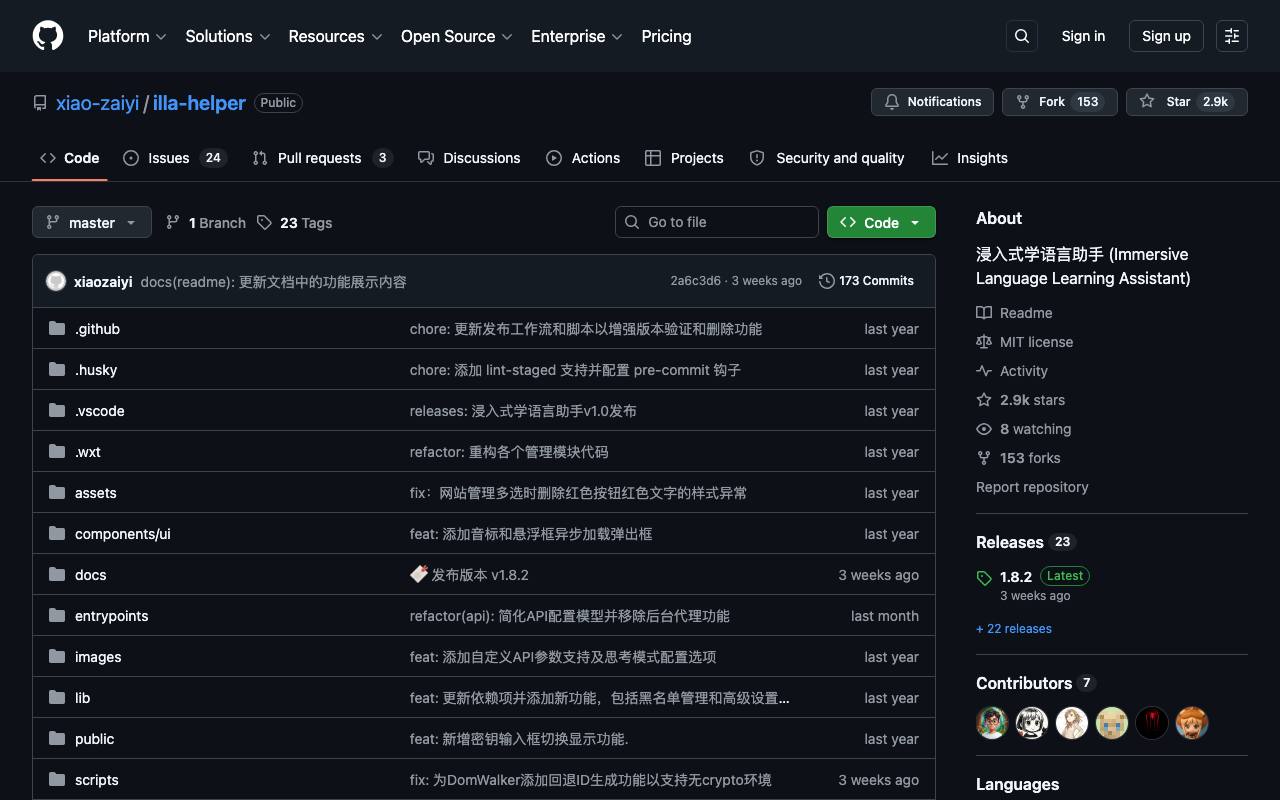Screen dimensions: 1280x800
Task: Open the Pricing page
Action: pyautogui.click(x=666, y=36)
